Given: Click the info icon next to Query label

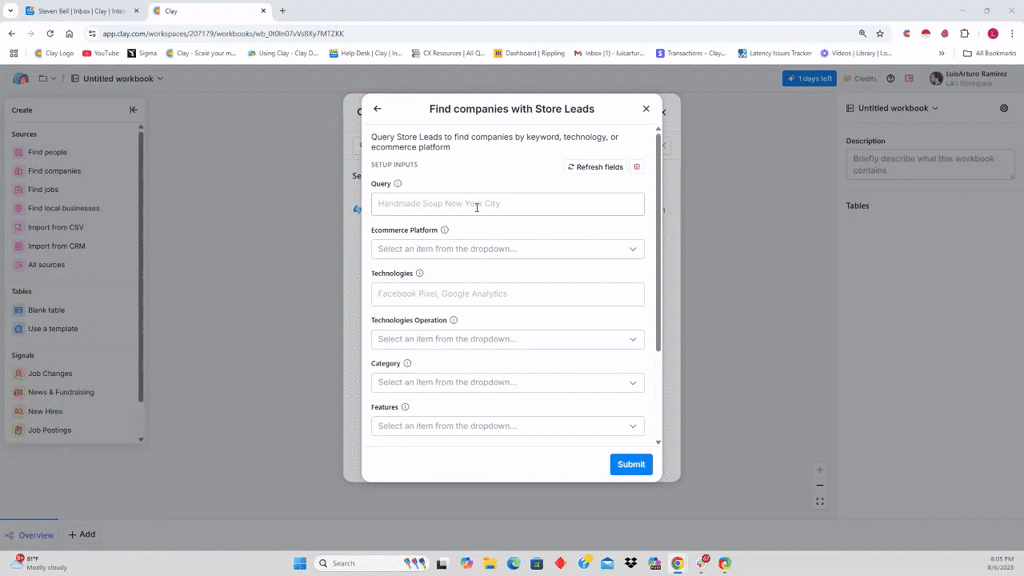Looking at the screenshot, I should (398, 184).
